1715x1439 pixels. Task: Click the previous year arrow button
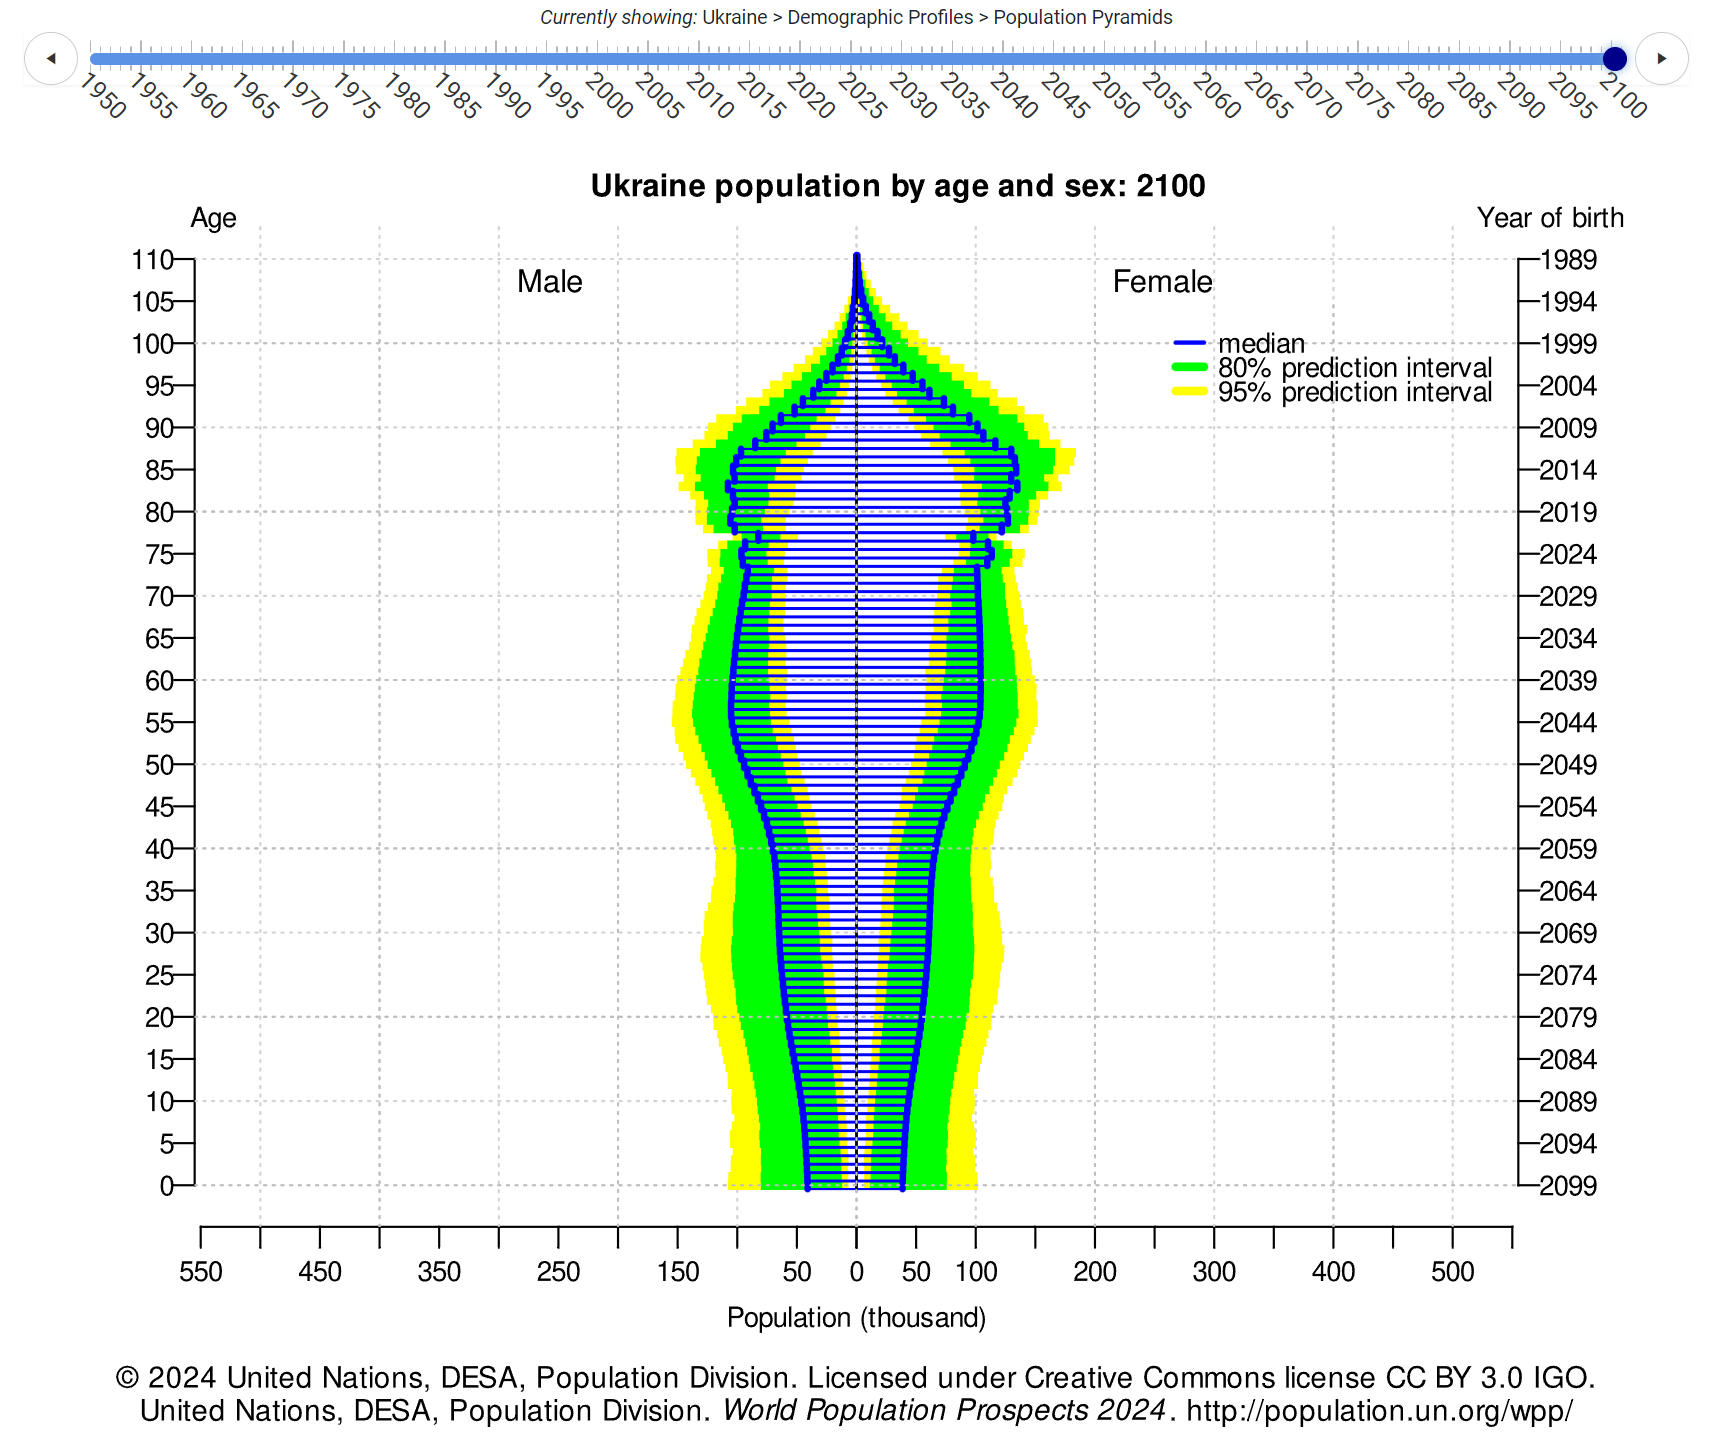click(x=50, y=58)
